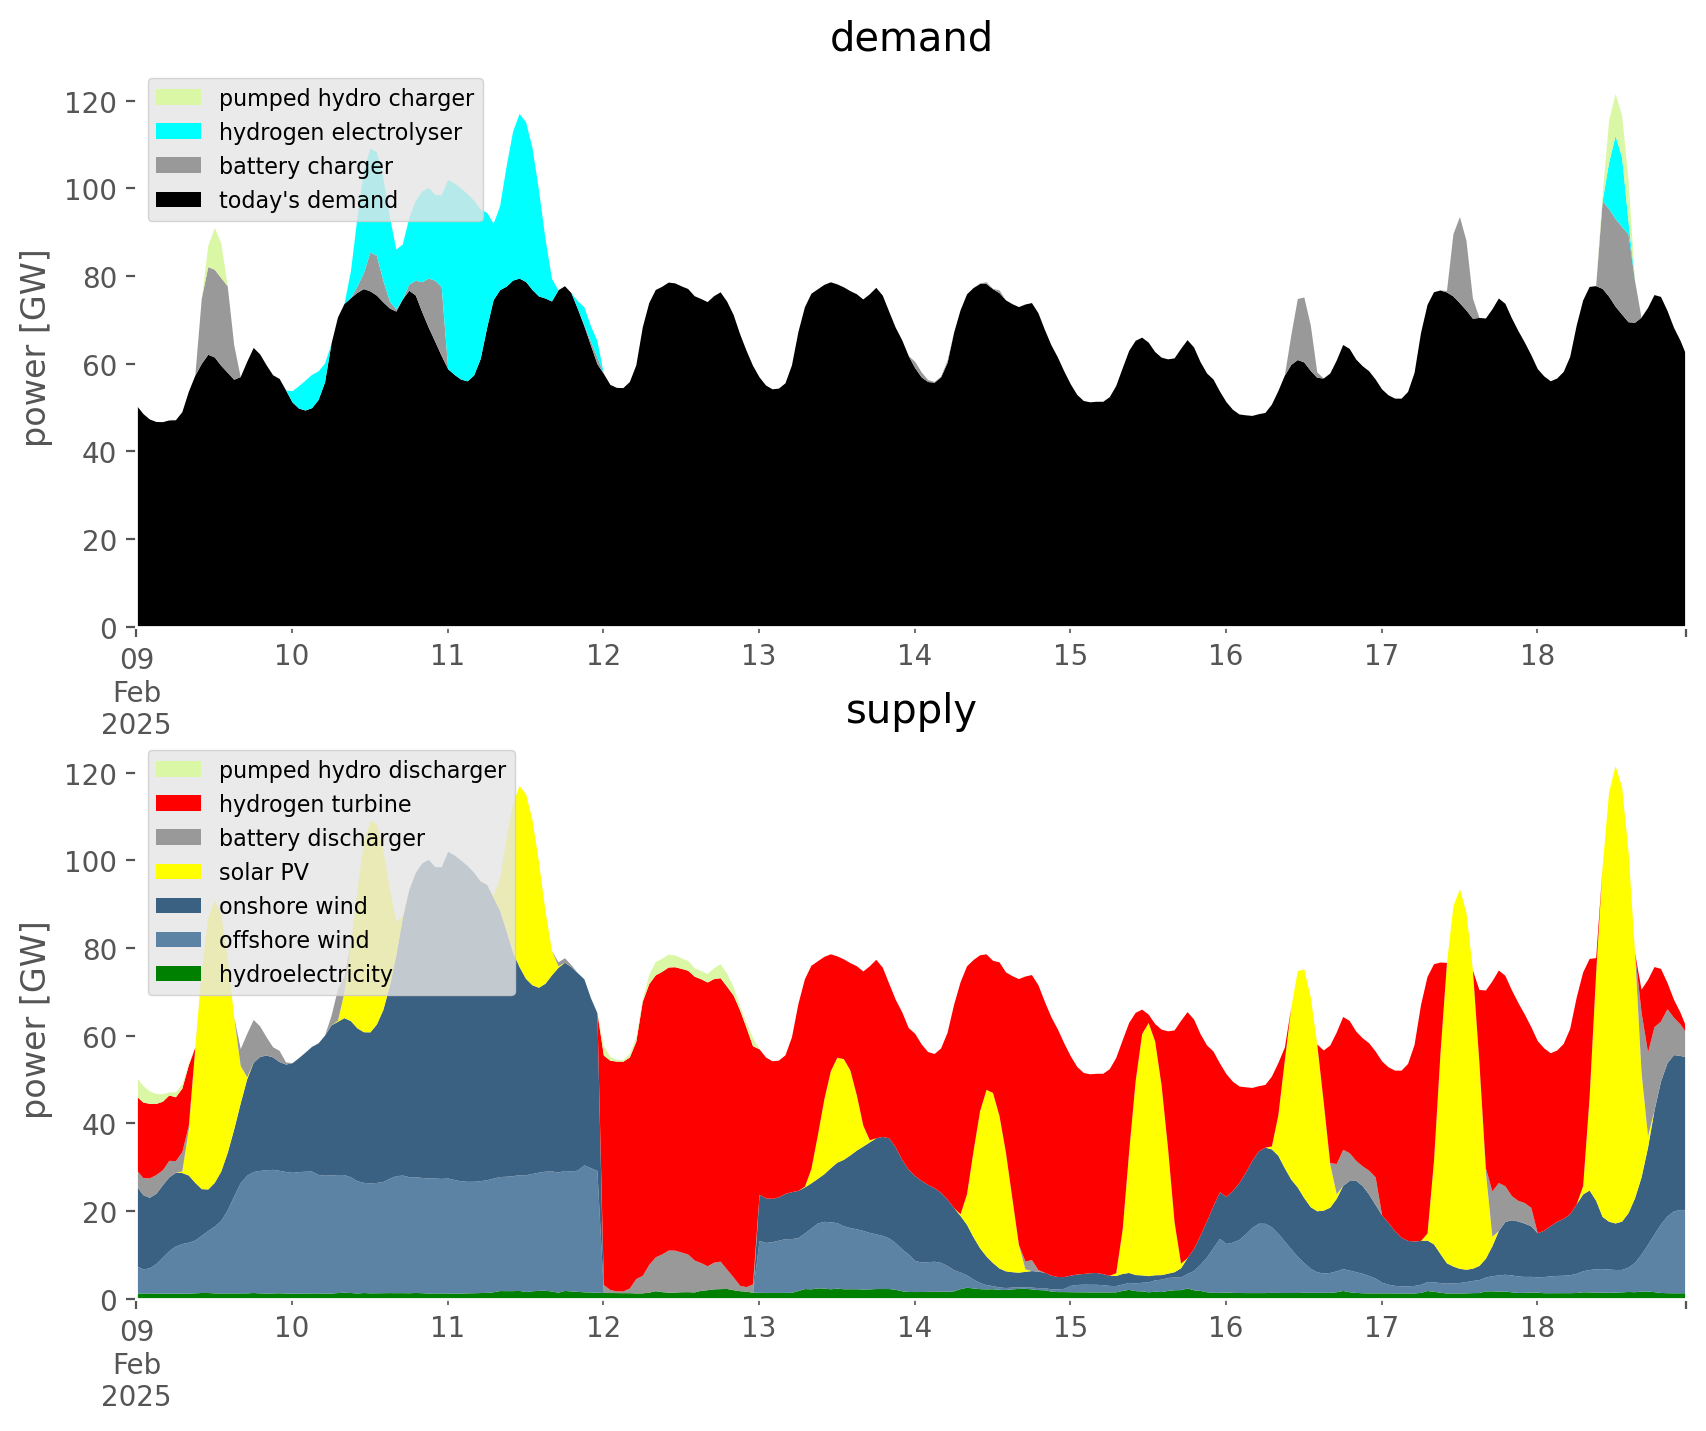The width and height of the screenshot is (1706, 1431).
Task: Click the battery discharger legend swatch
Action: pyautogui.click(x=180, y=838)
